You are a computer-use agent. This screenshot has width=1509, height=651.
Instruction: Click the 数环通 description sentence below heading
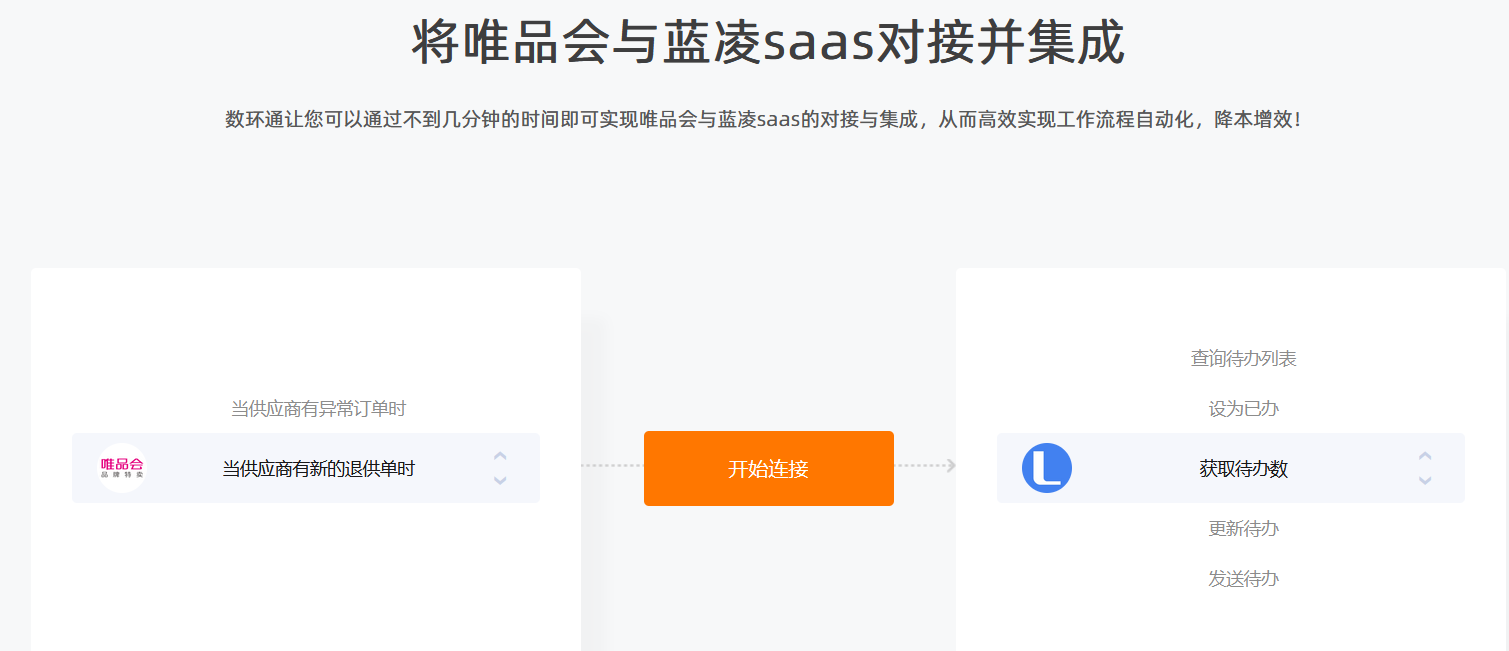click(764, 120)
